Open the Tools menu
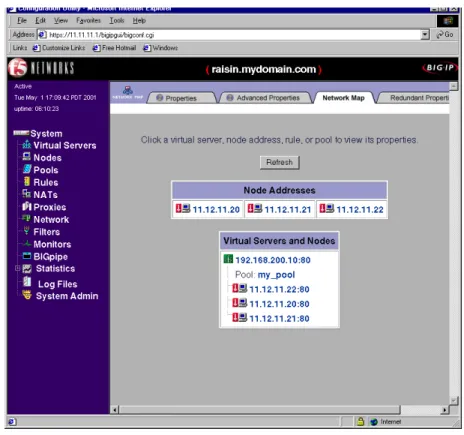This screenshot has width=464, height=435. [117, 21]
